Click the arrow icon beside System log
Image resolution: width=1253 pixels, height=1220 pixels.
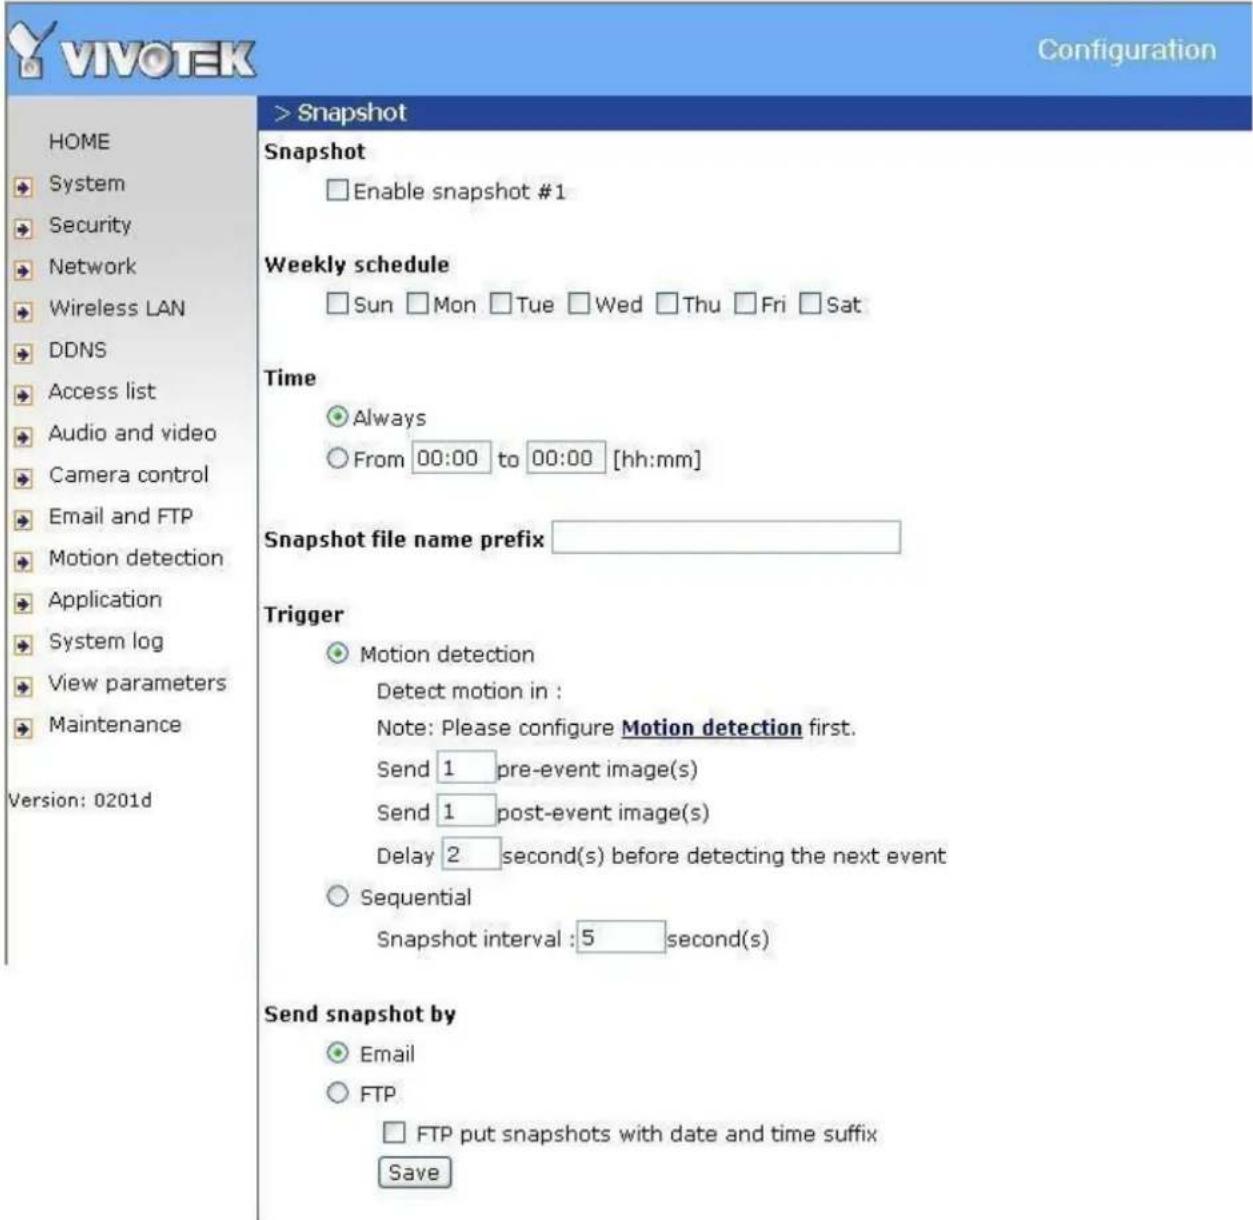23,645
